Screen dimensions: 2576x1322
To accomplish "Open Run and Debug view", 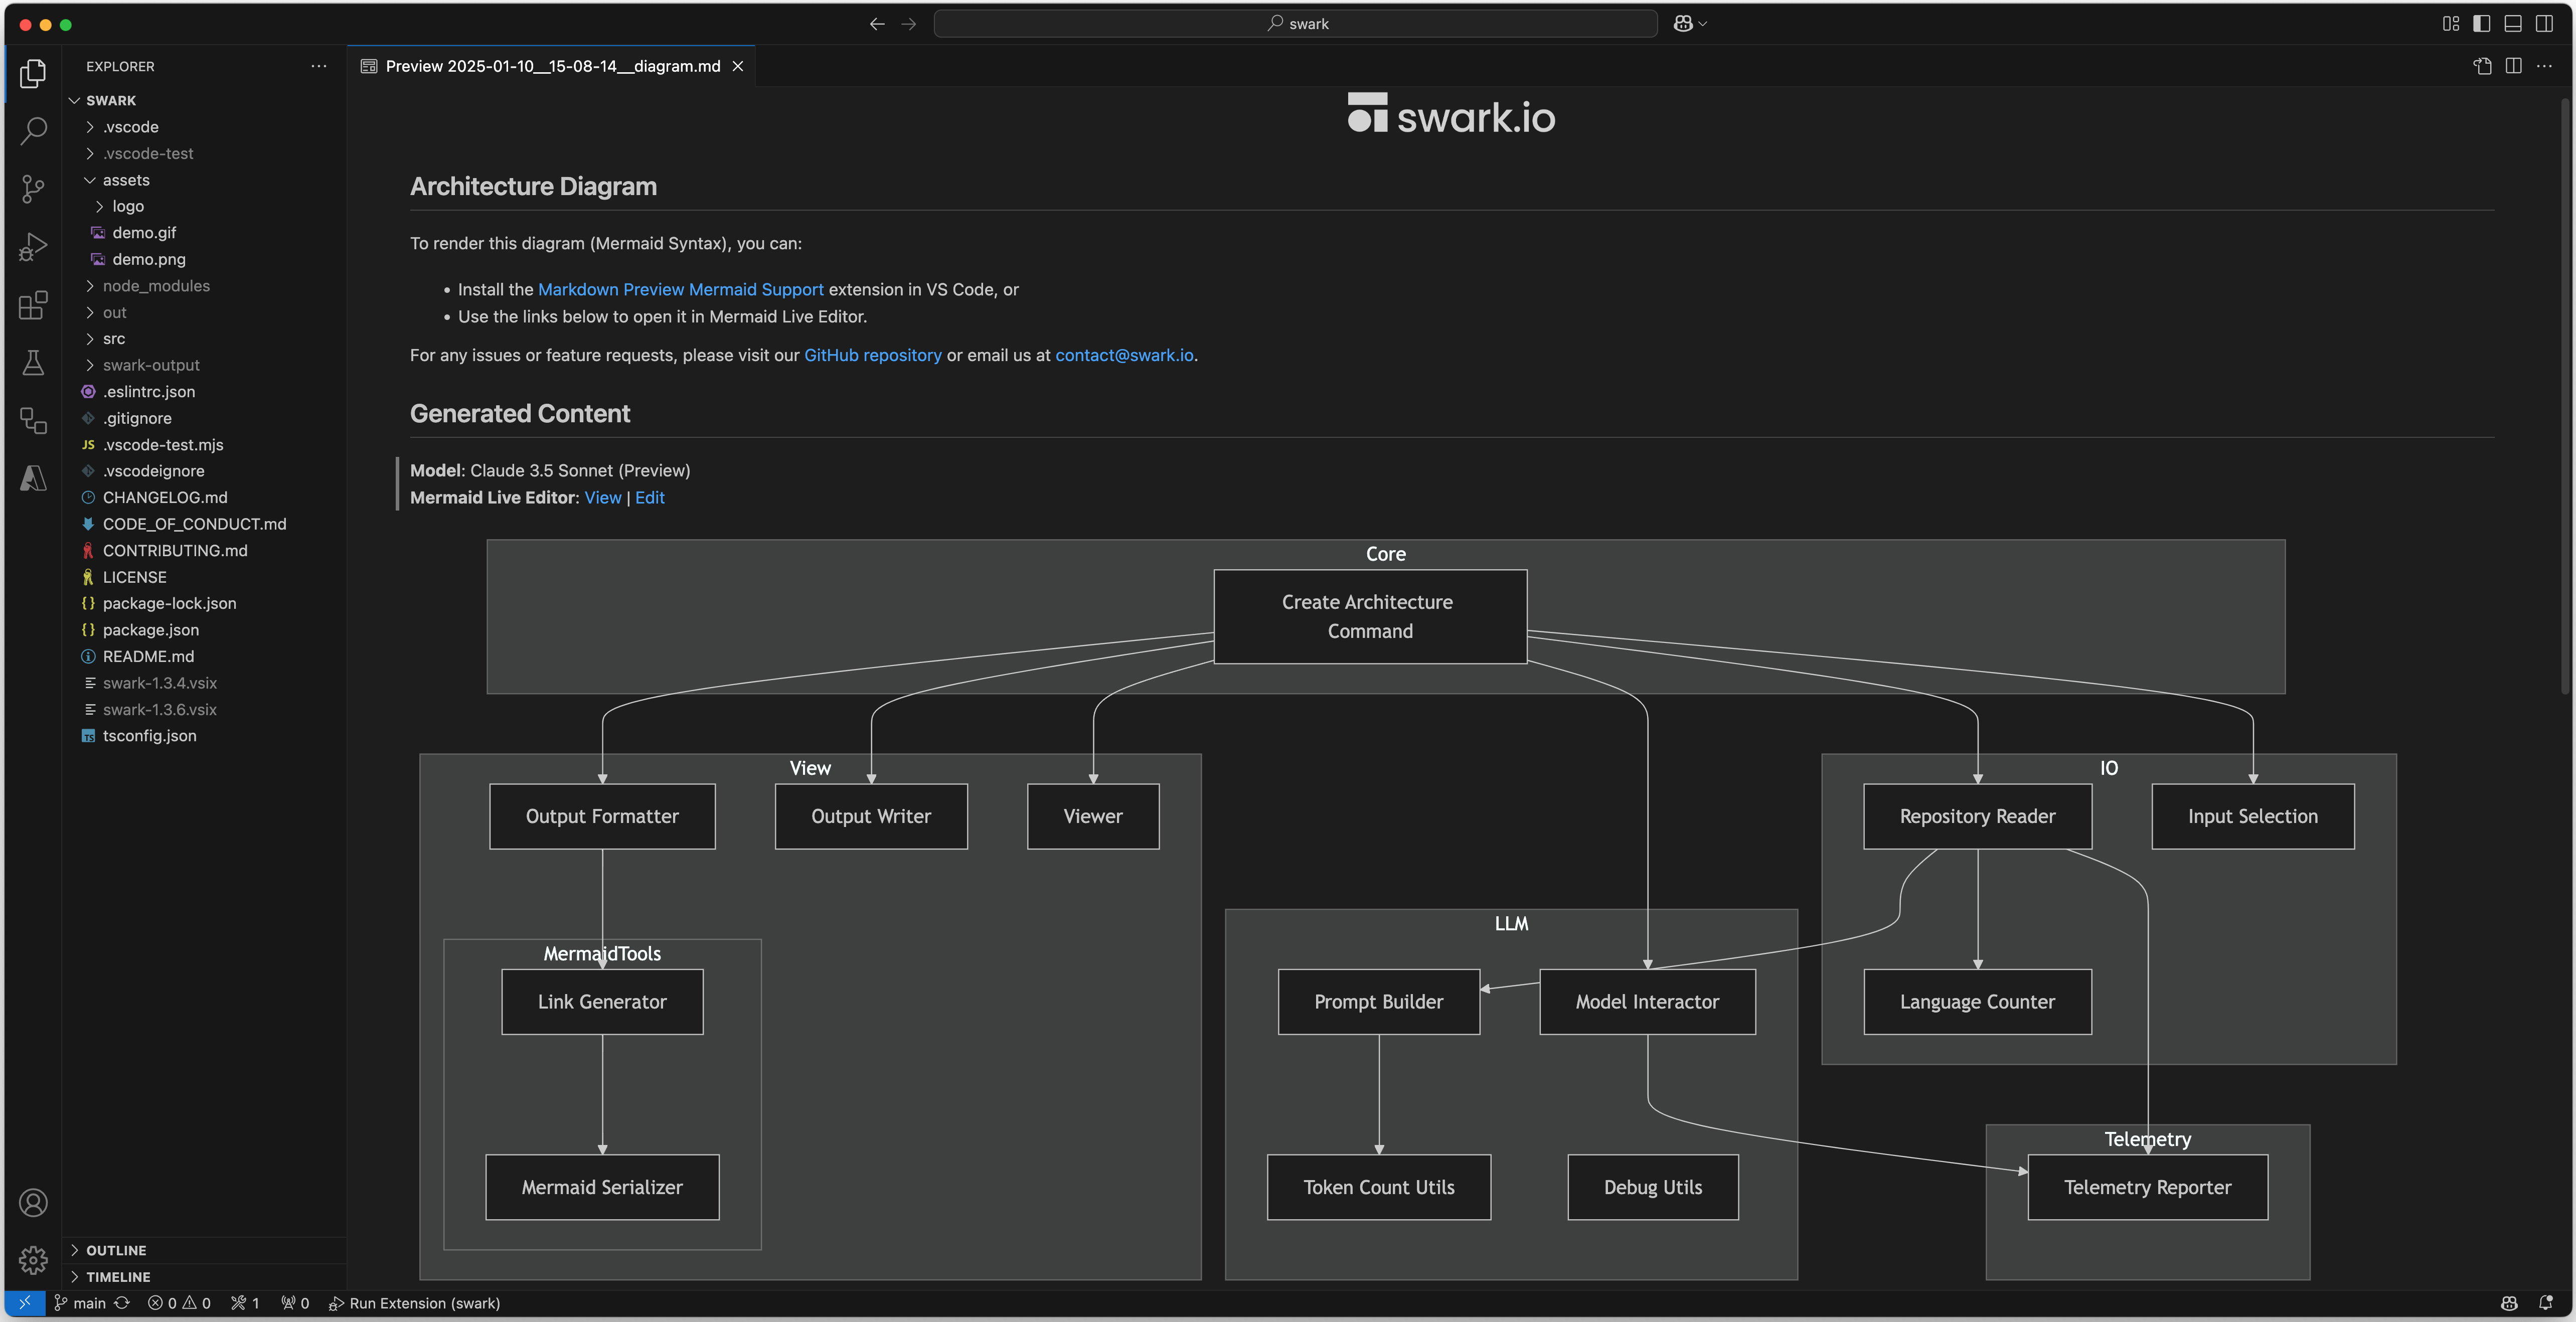I will coord(33,246).
